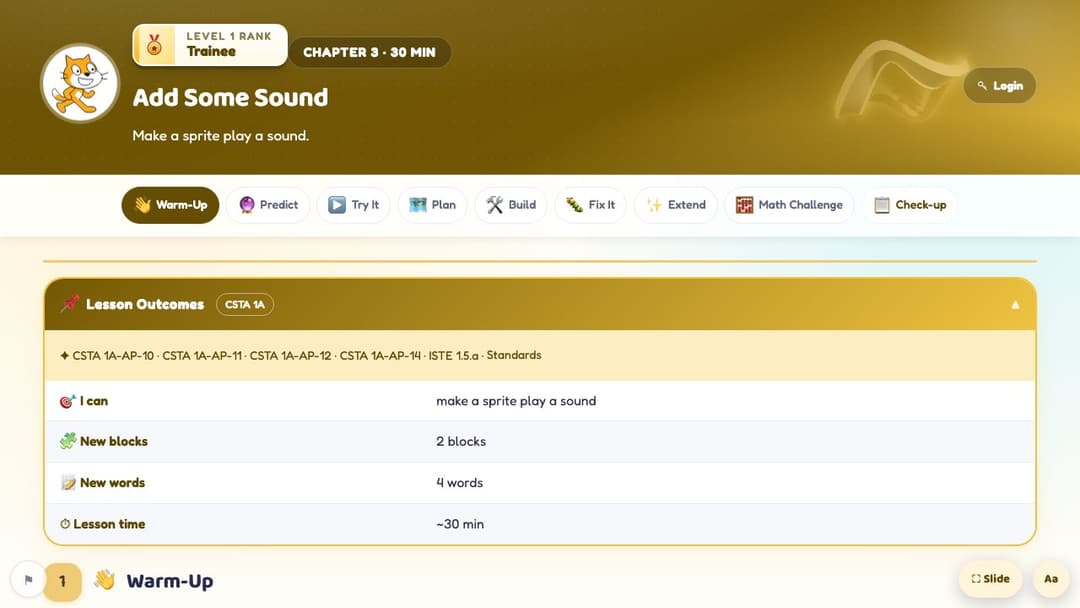This screenshot has width=1080, height=608.
Task: Click CSTA 1A-AP-14 standard text
Action: (380, 356)
